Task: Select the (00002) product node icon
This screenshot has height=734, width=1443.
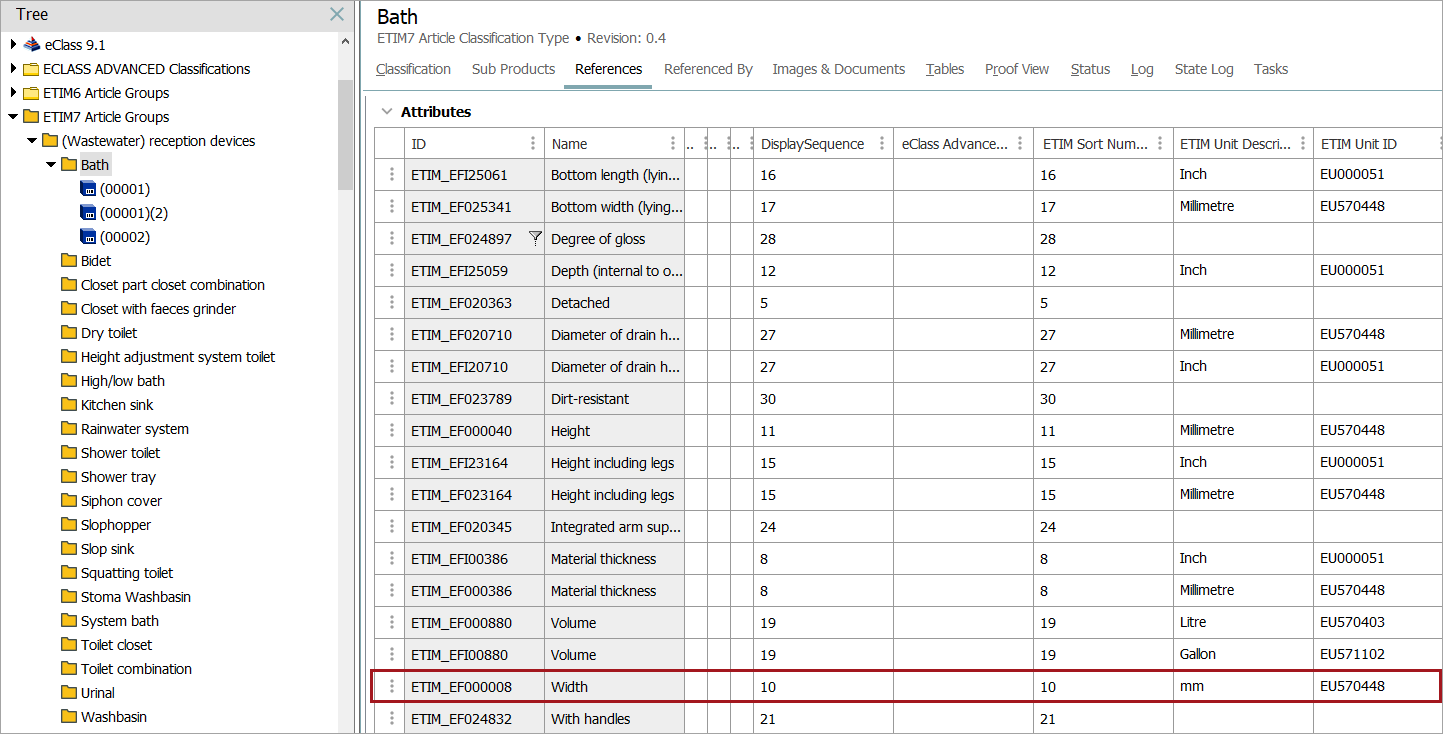Action: point(88,237)
